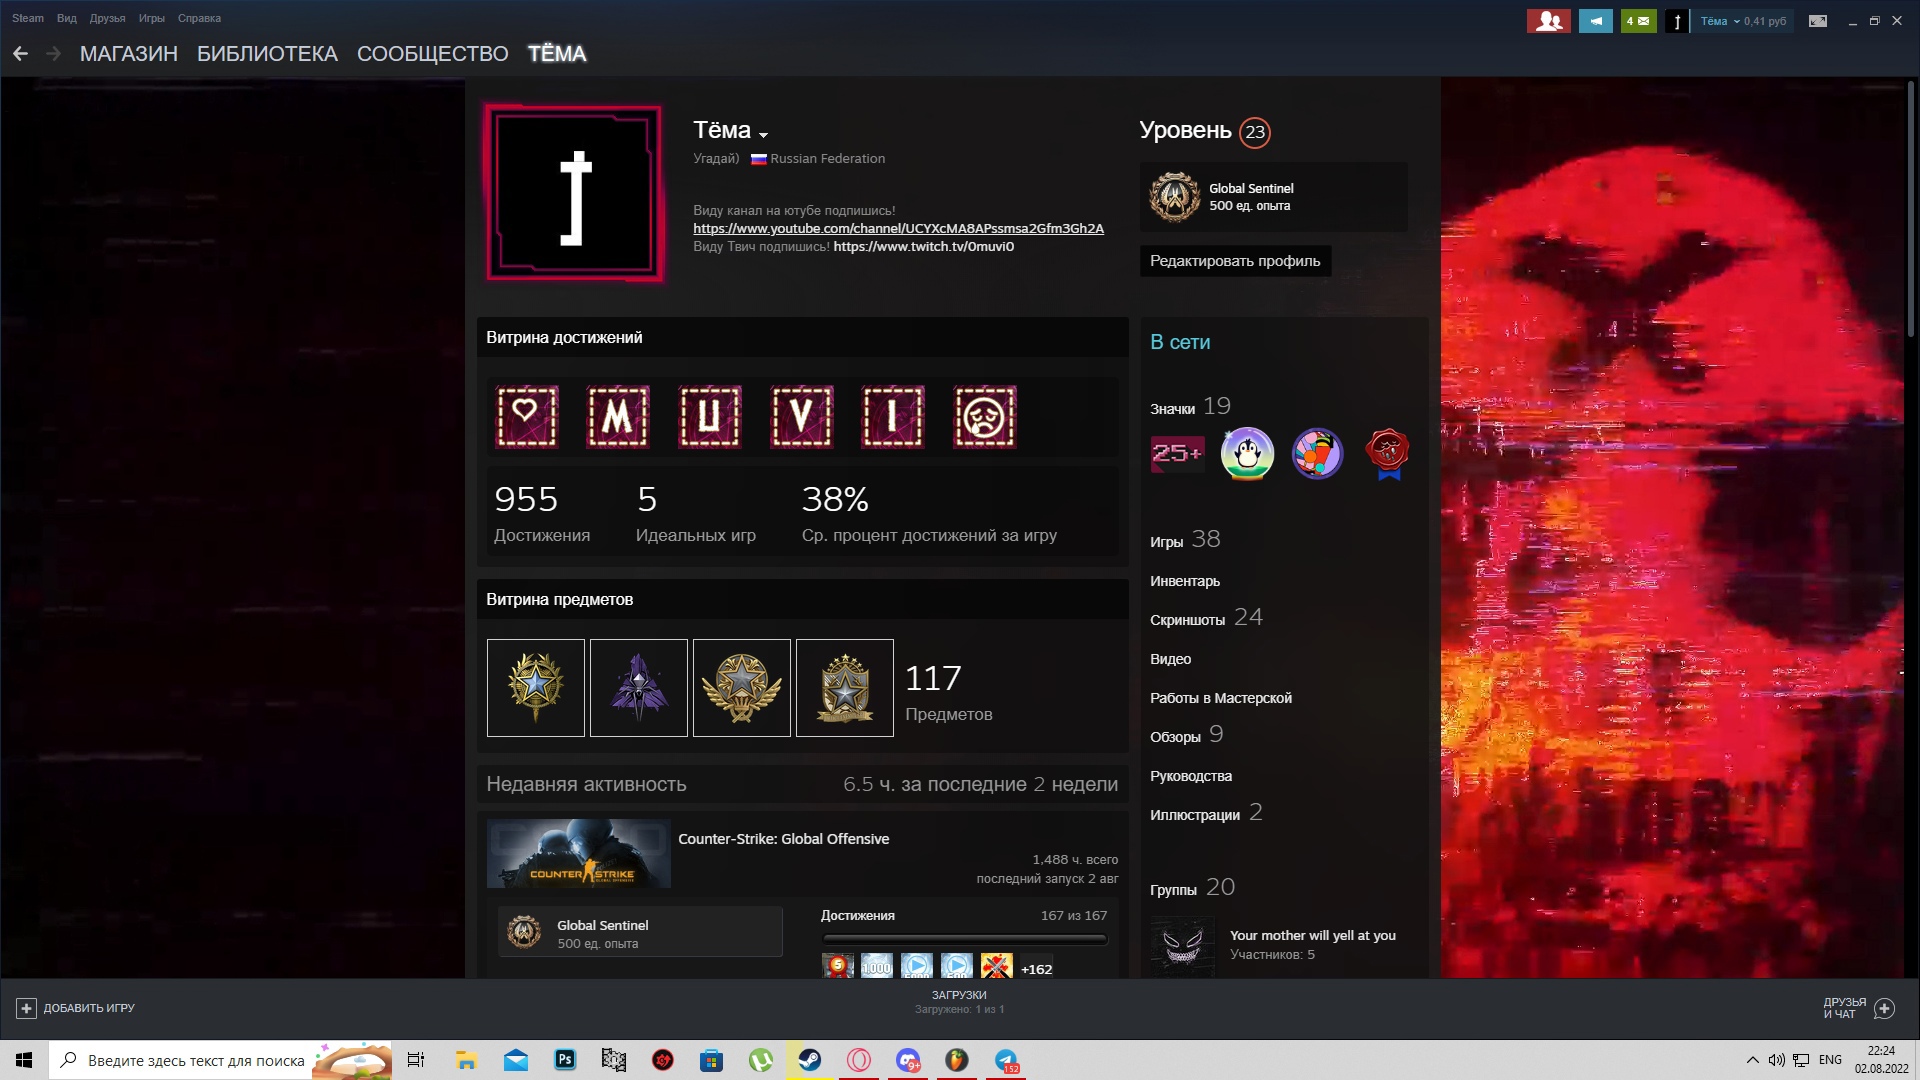Open the 25+ badge icon
Screen dimensions: 1920x1080
tap(1177, 454)
